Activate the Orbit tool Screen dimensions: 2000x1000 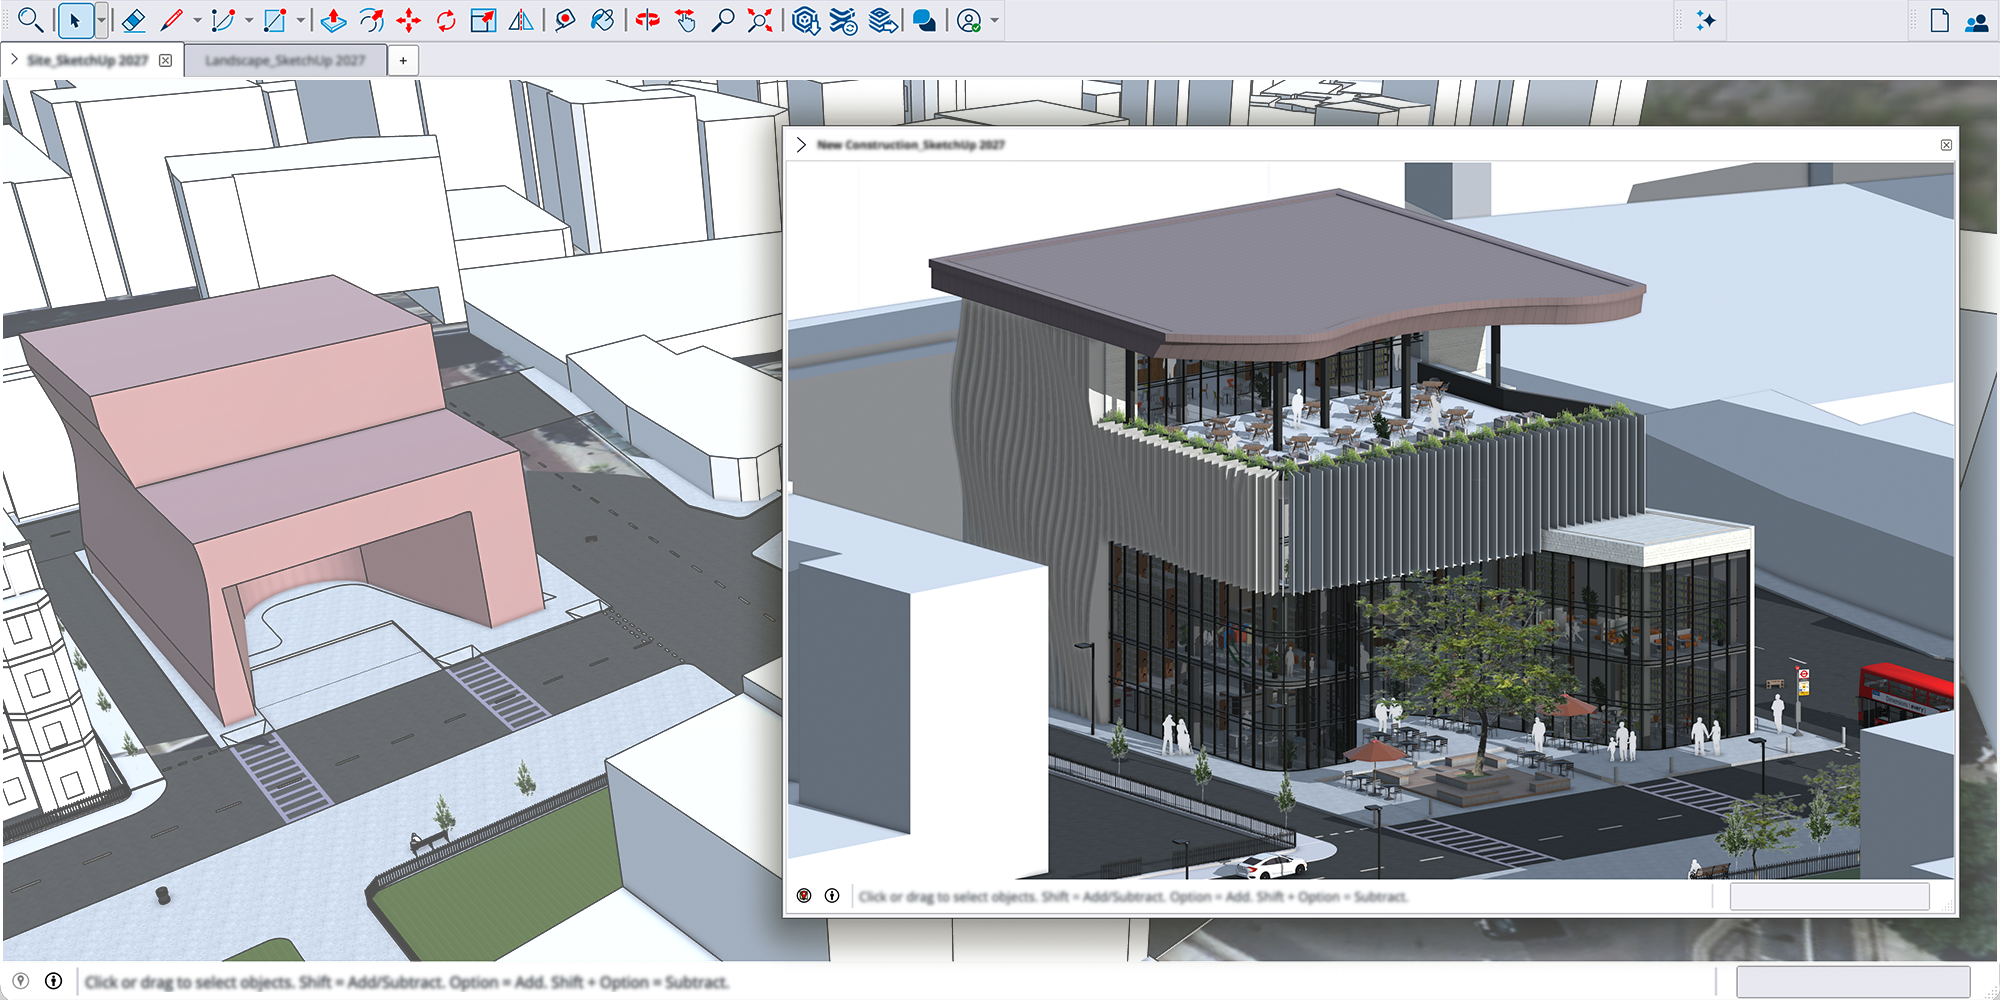coord(648,20)
